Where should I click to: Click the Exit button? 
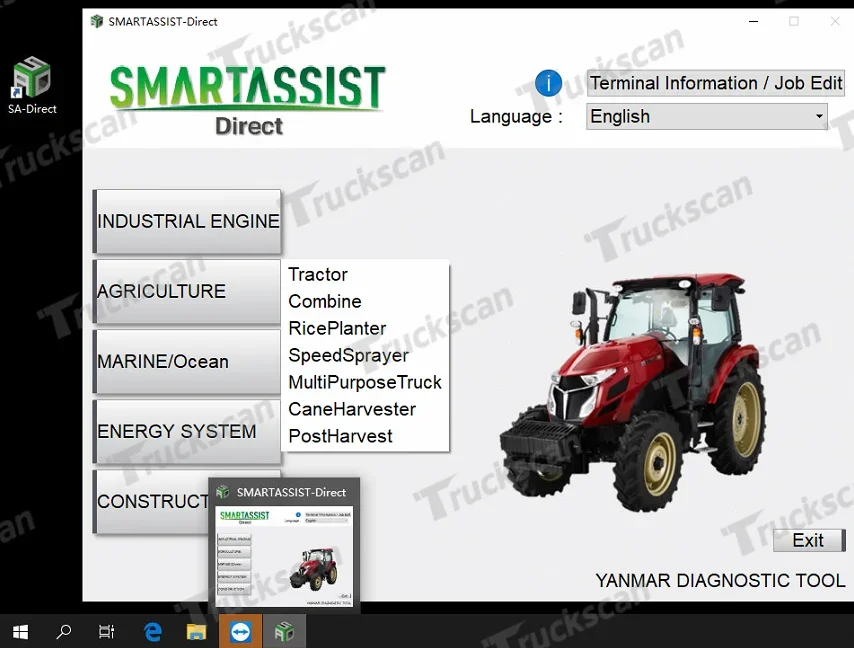[x=808, y=540]
